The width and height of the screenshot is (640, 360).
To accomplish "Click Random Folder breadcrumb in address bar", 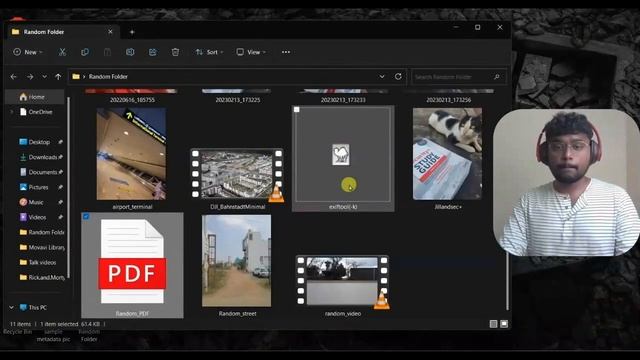I will [x=108, y=76].
